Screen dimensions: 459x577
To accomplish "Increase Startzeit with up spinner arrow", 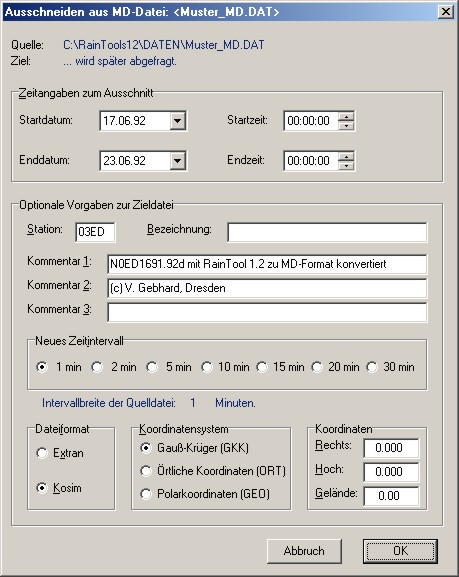I will [346, 117].
